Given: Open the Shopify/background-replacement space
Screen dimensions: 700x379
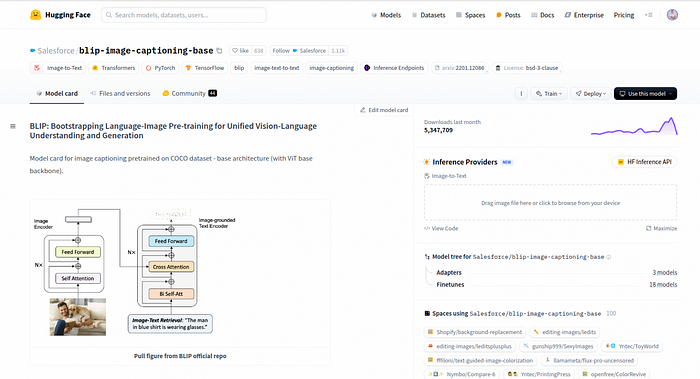Looking at the screenshot, I should coord(475,332).
